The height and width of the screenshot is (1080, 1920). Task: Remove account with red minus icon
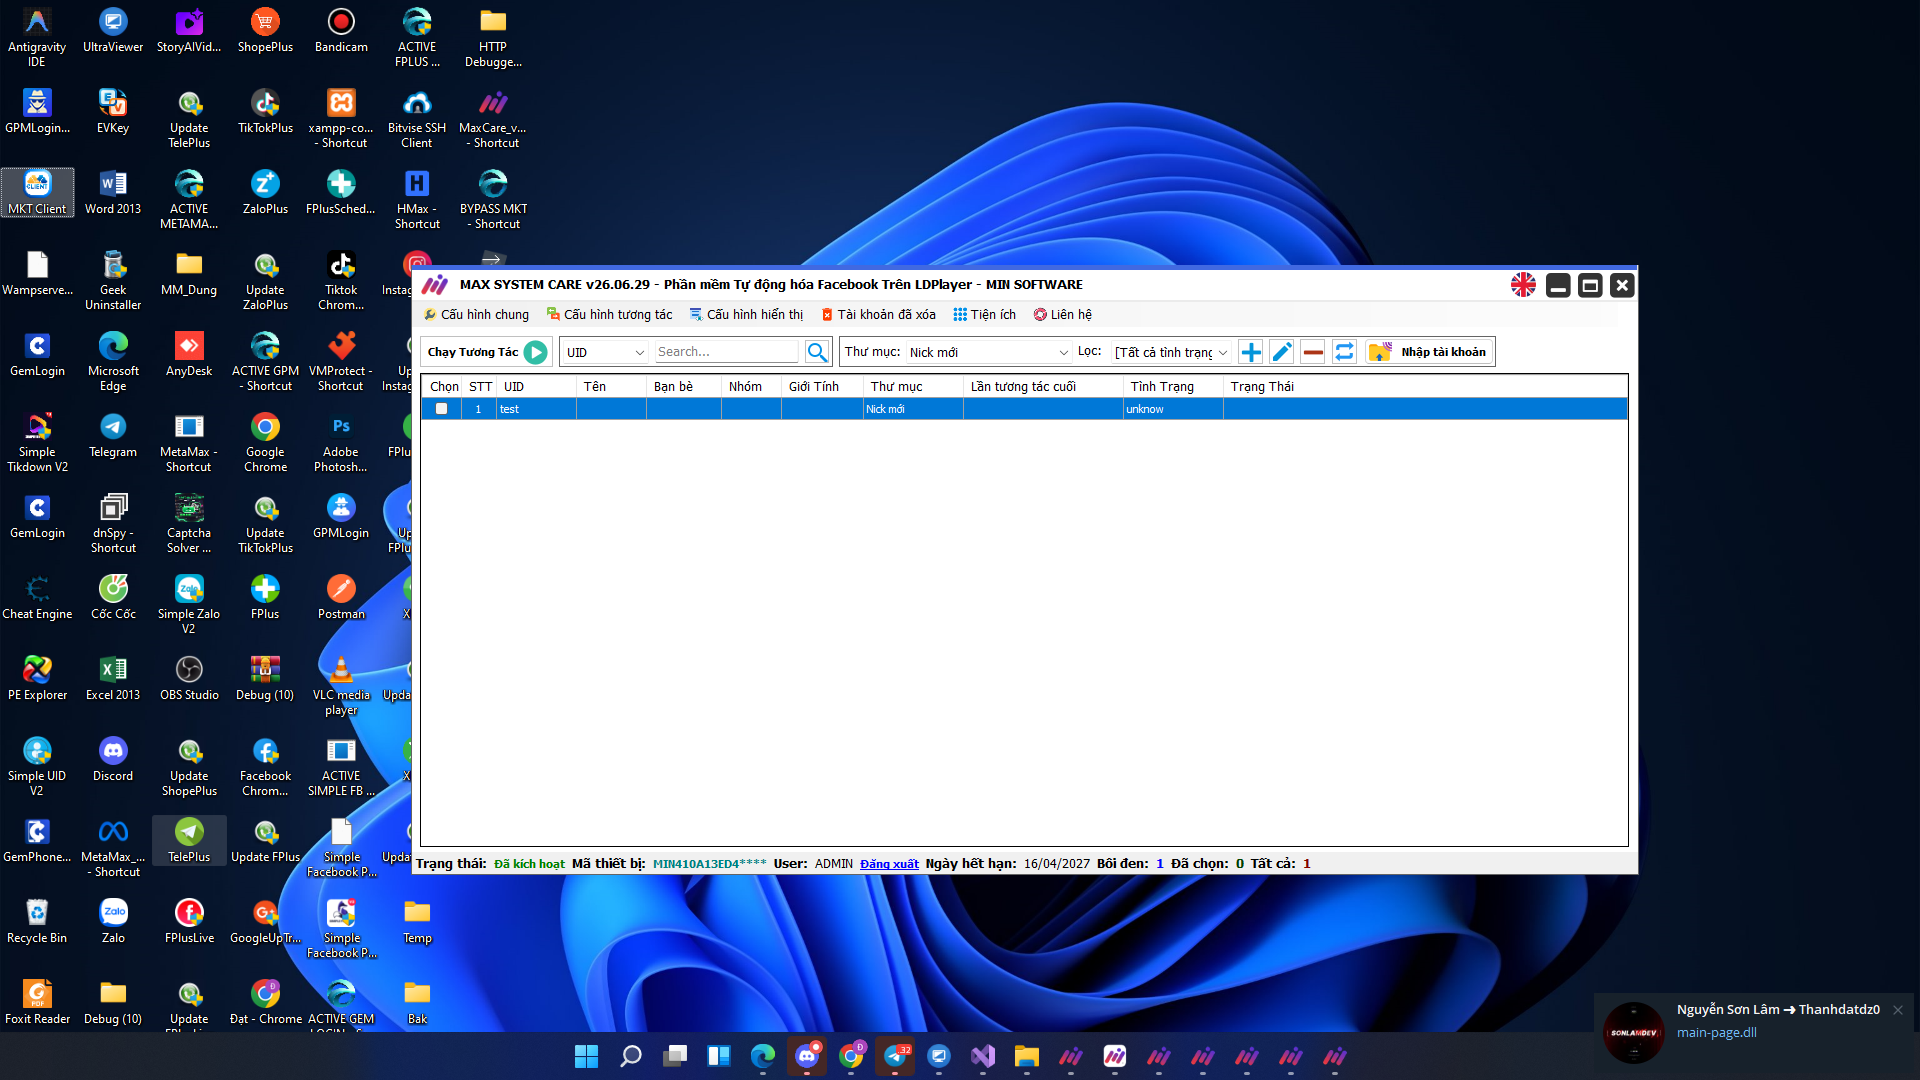tap(1313, 352)
